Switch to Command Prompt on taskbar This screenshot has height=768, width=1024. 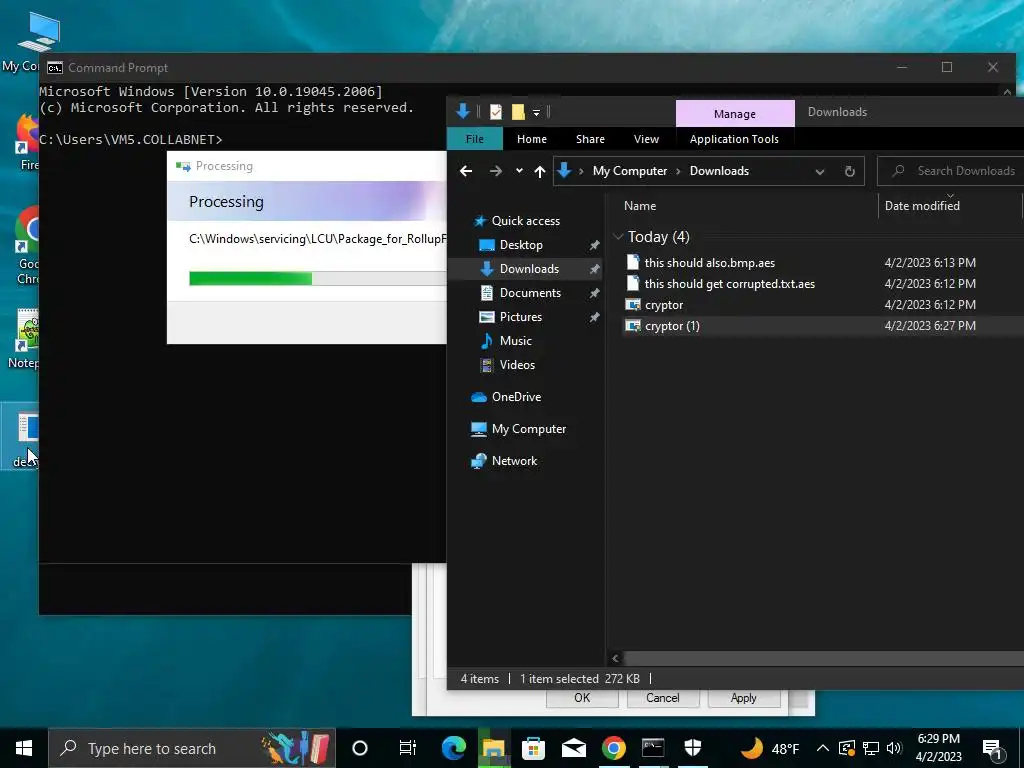[653, 748]
